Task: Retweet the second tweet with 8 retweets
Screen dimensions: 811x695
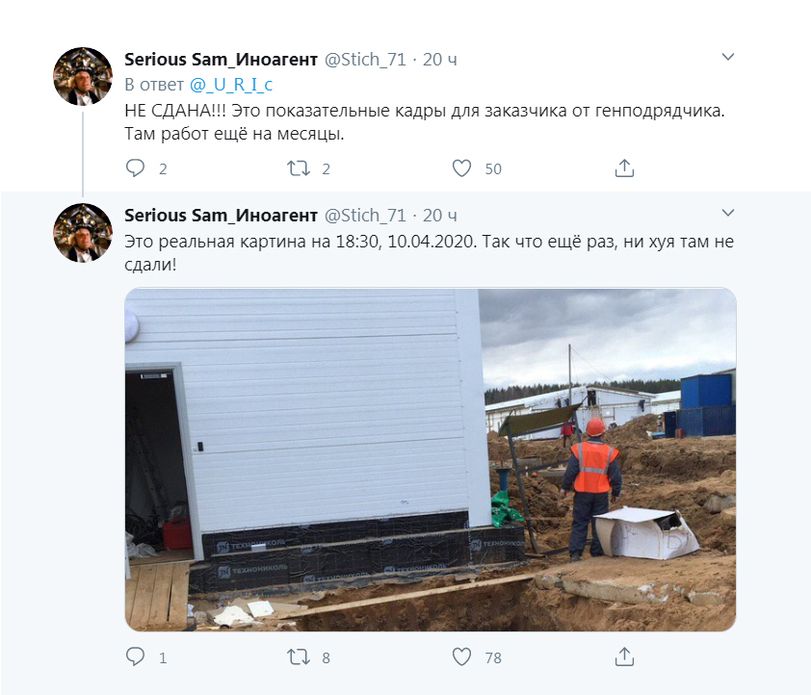Action: pos(298,657)
